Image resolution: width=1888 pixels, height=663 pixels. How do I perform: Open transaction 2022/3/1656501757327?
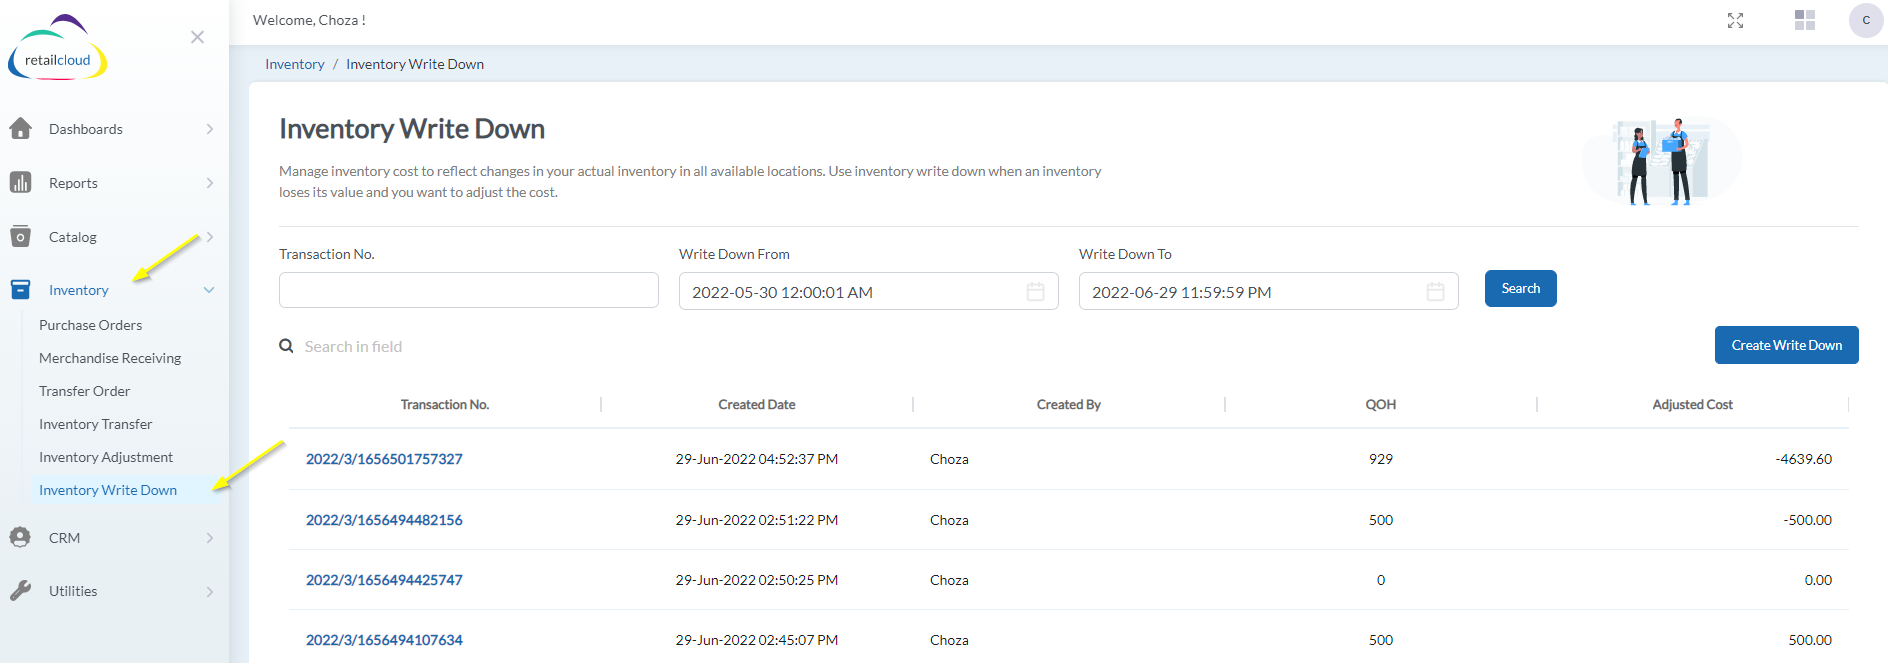(x=384, y=459)
